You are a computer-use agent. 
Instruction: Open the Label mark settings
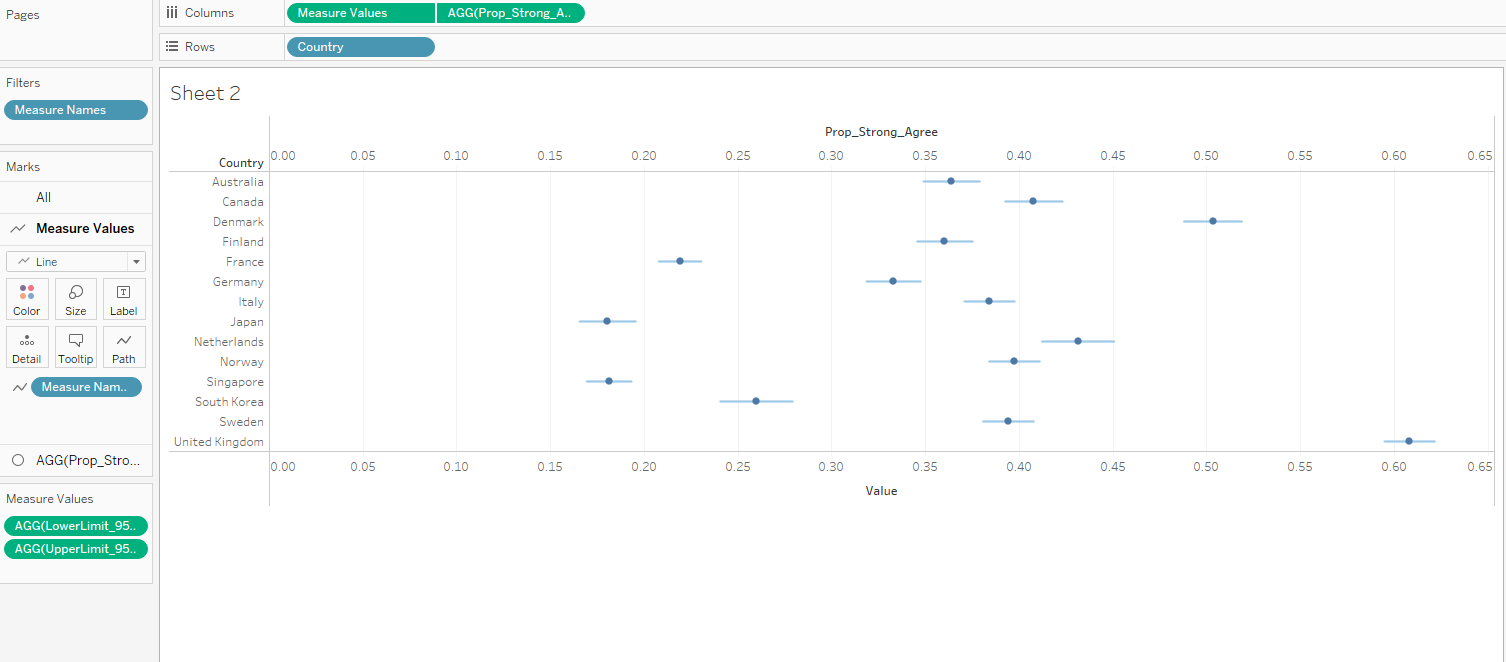(124, 299)
